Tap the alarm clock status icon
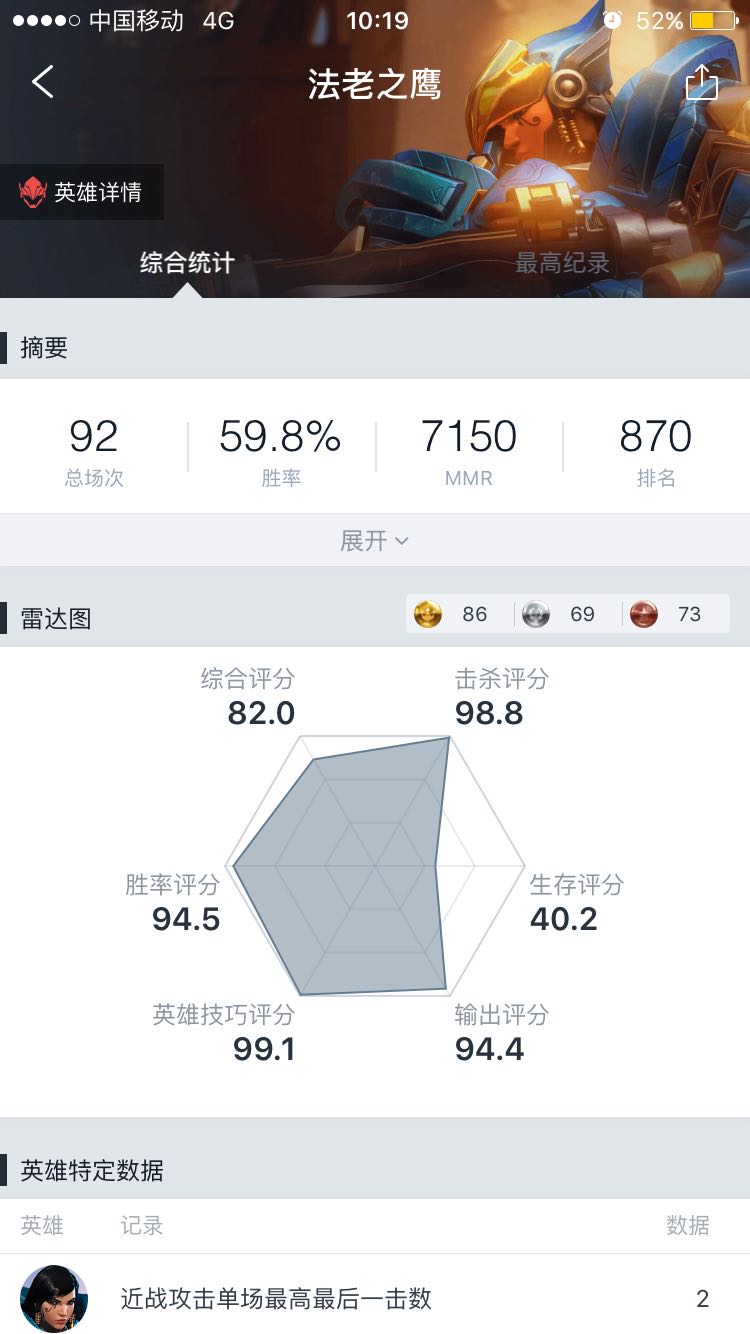This screenshot has width=750, height=1334. point(612,20)
